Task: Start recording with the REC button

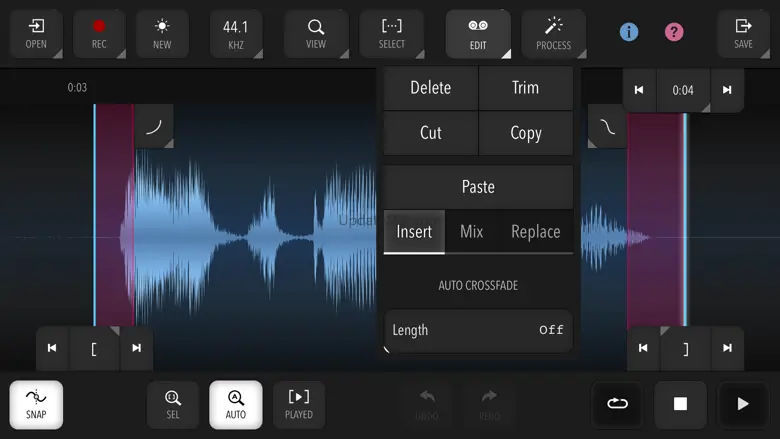Action: 99,34
